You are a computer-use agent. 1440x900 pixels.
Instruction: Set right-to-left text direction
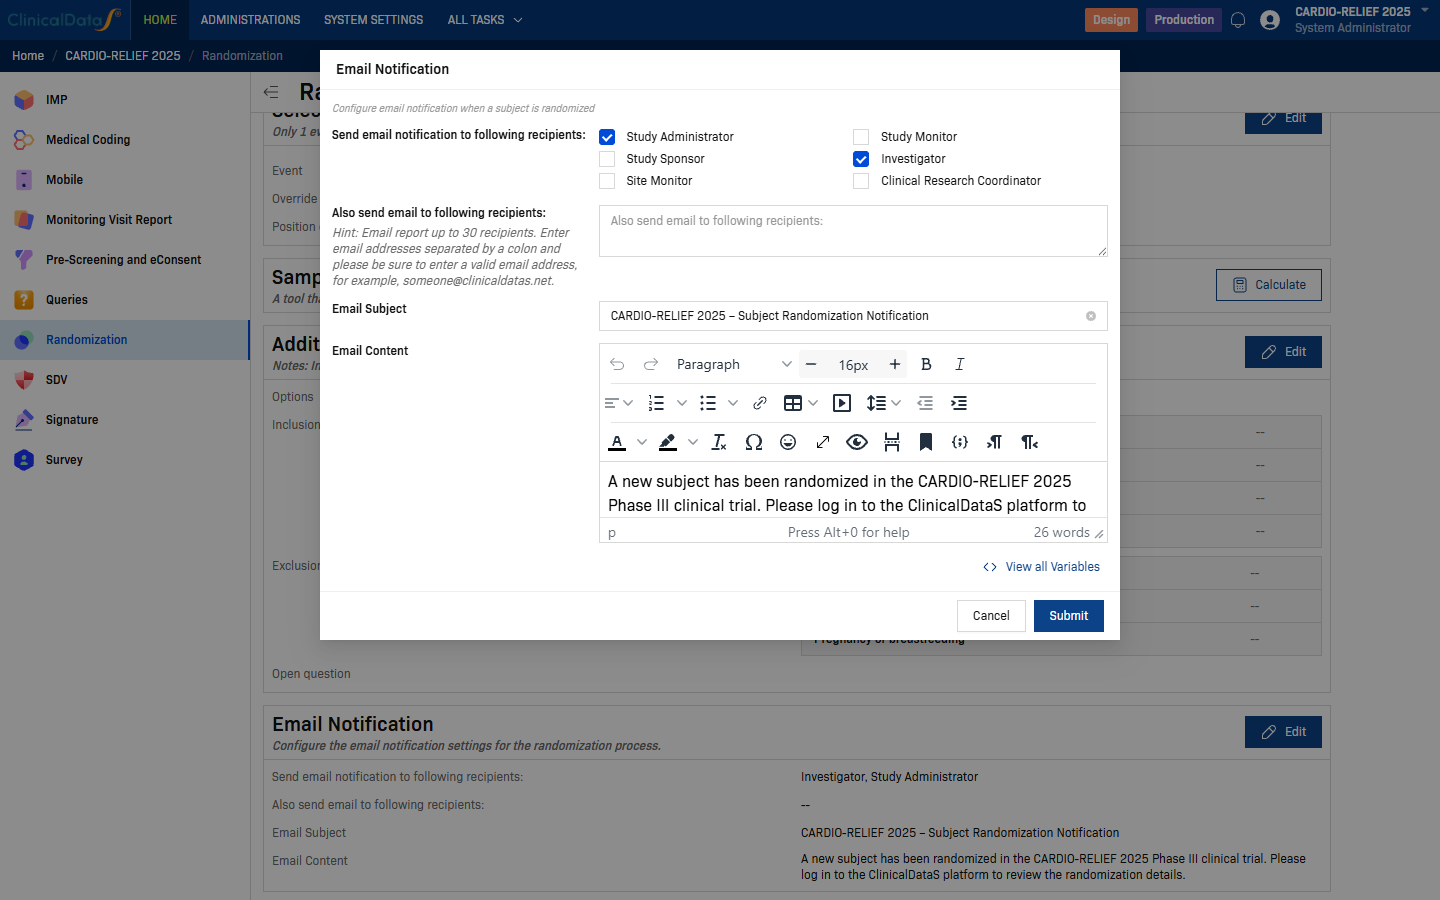click(x=1029, y=442)
